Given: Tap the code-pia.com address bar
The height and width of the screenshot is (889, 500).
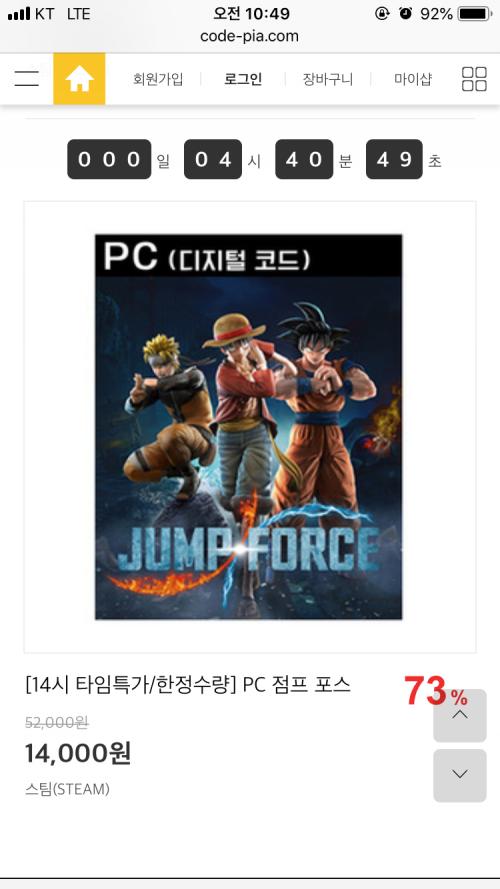Looking at the screenshot, I should click(x=249, y=36).
